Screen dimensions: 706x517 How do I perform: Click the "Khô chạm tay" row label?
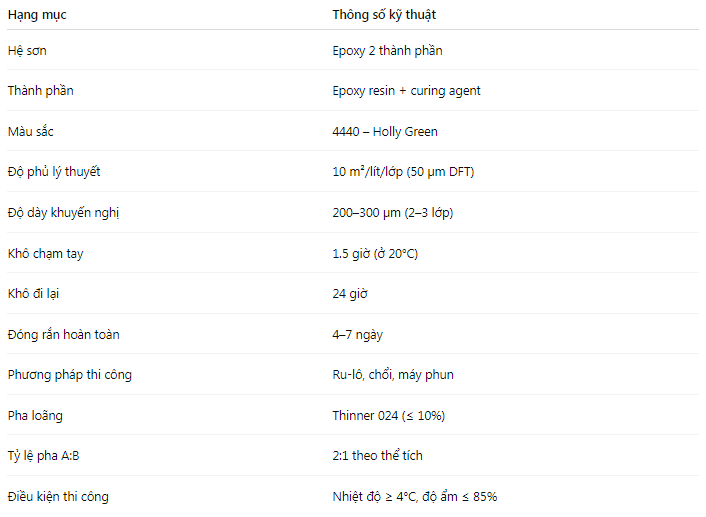coord(45,254)
